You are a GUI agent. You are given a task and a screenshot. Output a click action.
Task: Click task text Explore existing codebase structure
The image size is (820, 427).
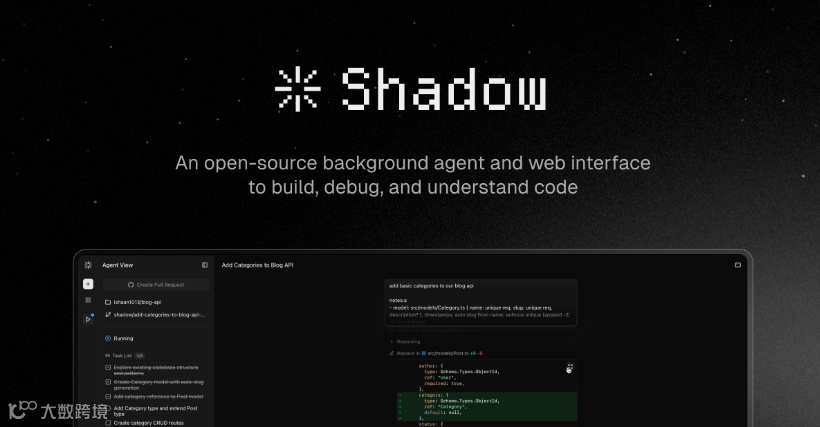pos(156,371)
